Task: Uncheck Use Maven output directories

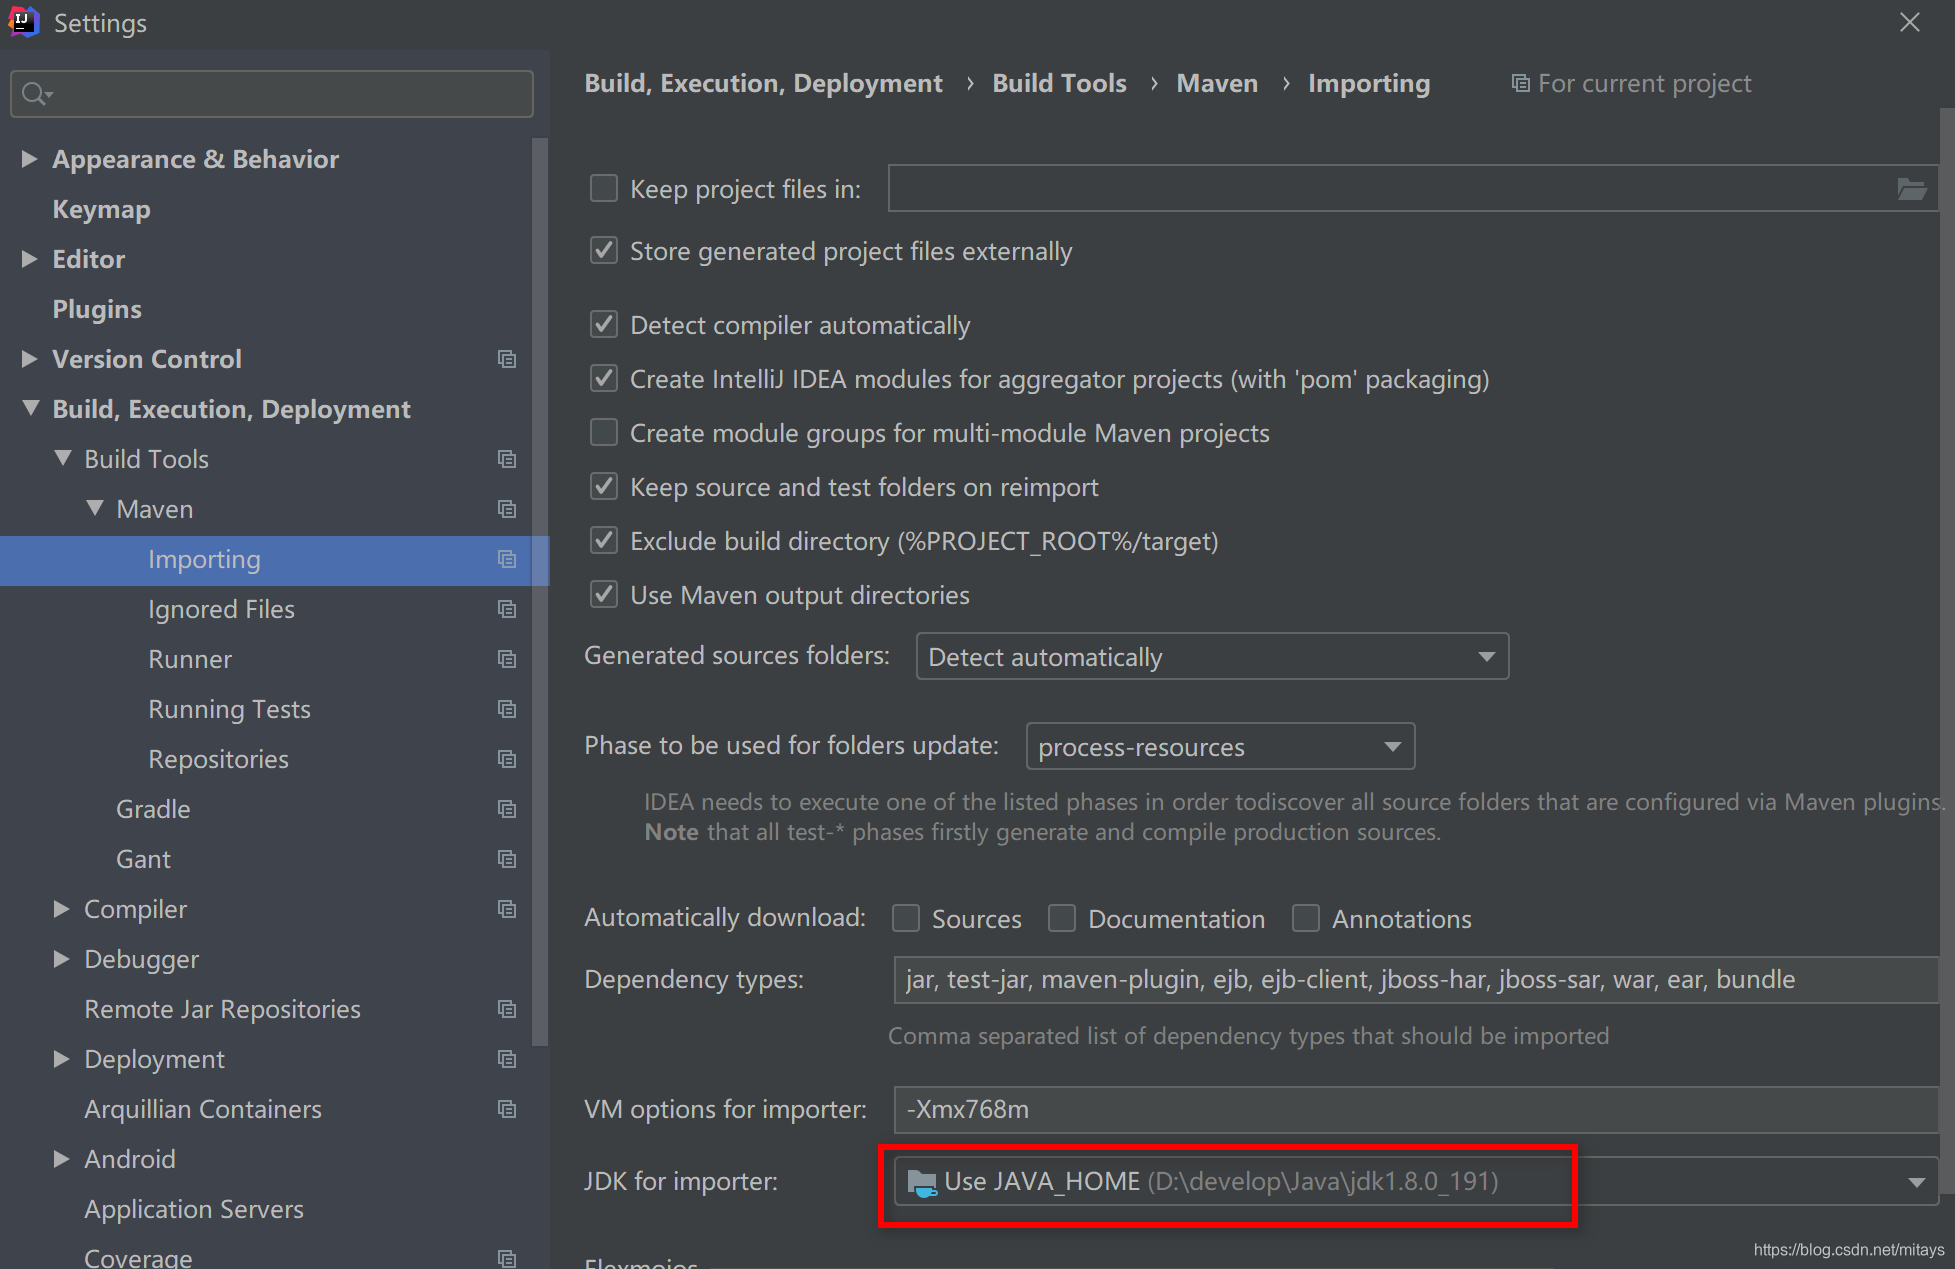Action: pyautogui.click(x=604, y=594)
